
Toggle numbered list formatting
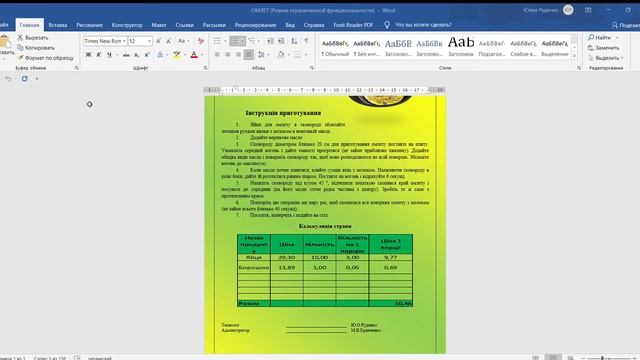point(234,41)
